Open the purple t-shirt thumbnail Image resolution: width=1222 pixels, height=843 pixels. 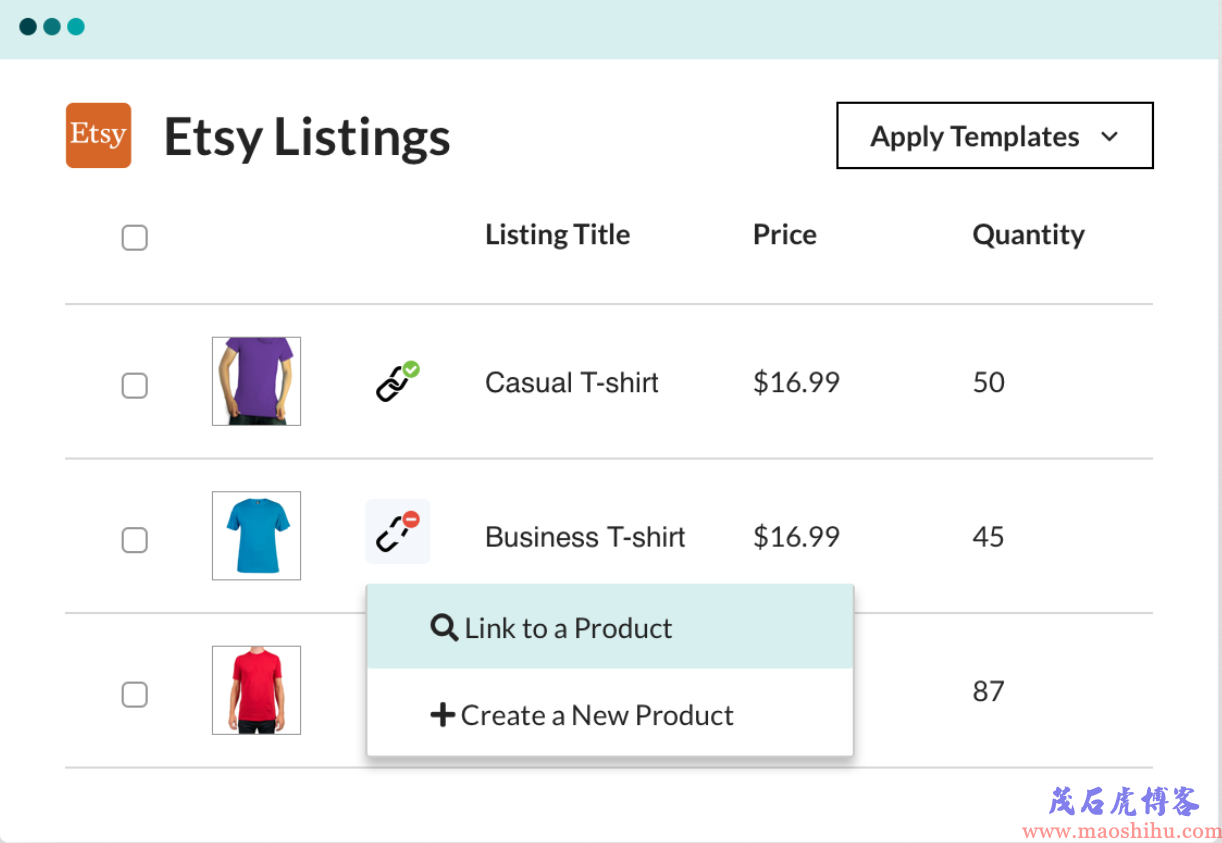coord(256,381)
